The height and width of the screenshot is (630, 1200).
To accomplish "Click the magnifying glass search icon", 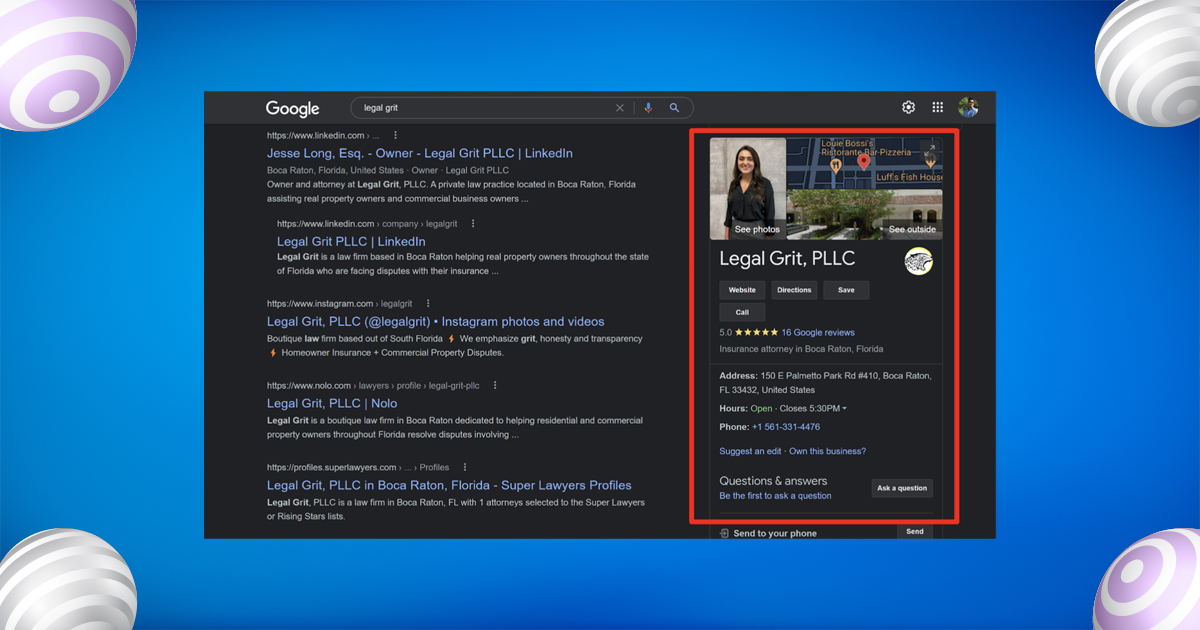I will 675,108.
